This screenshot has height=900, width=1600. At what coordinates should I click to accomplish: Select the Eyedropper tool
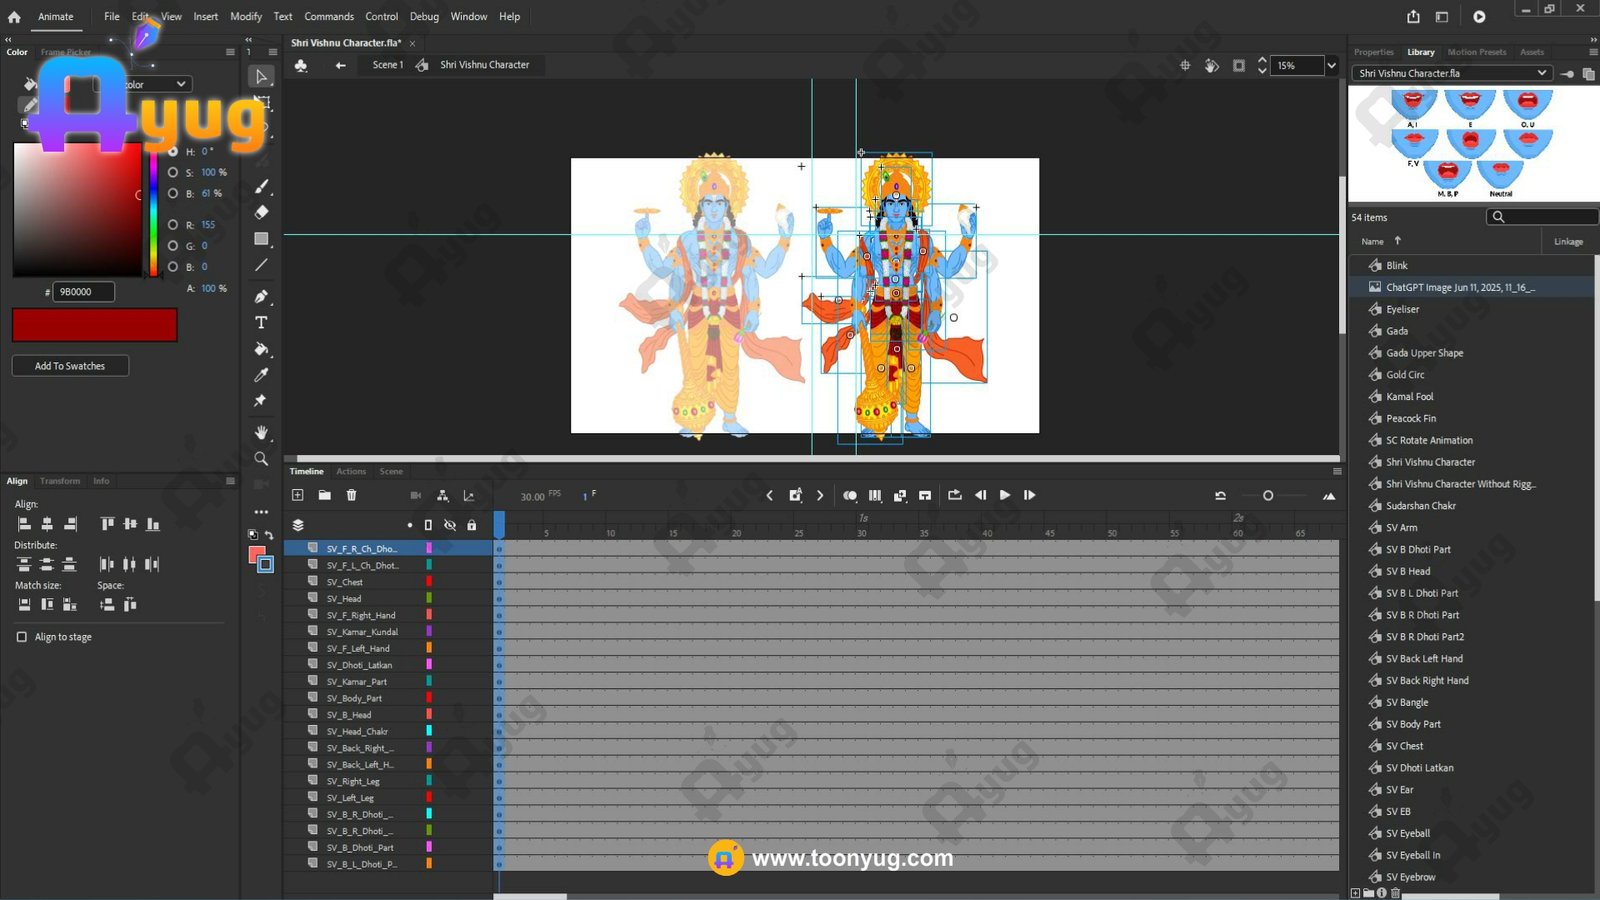pos(261,375)
